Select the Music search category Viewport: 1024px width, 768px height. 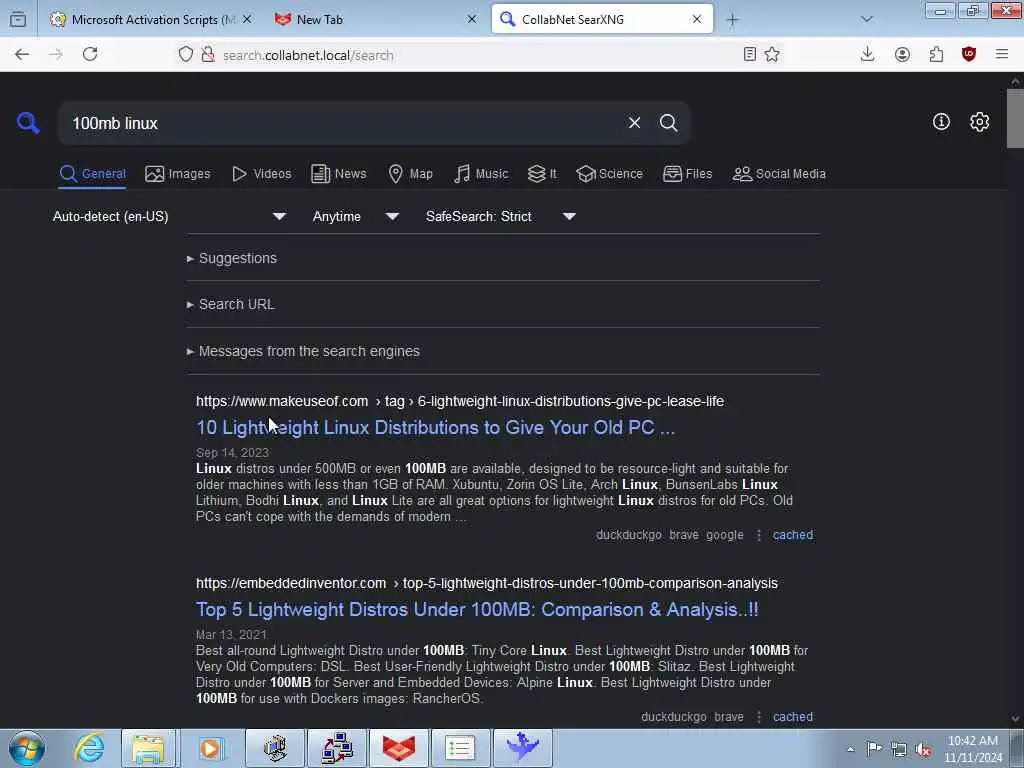coord(481,174)
